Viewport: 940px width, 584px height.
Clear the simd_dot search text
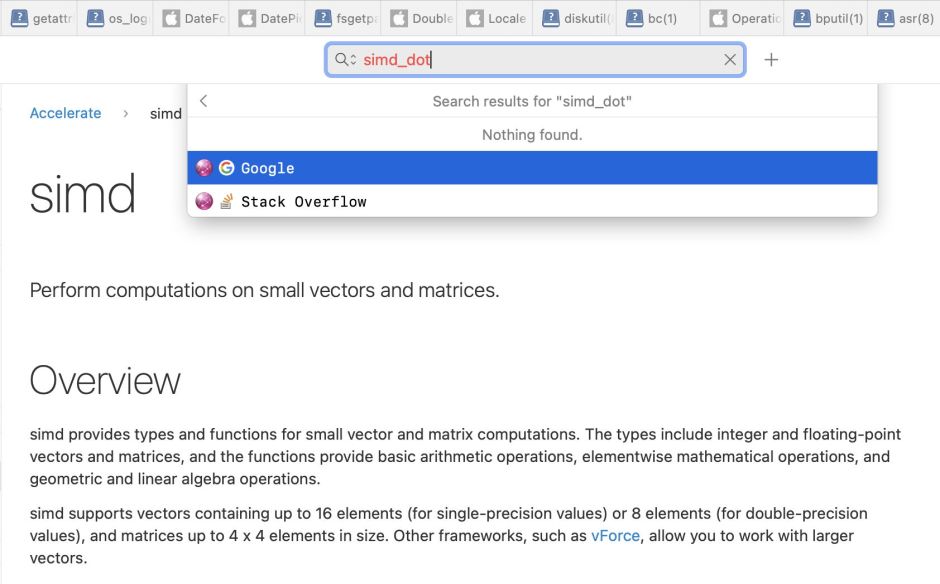(730, 60)
